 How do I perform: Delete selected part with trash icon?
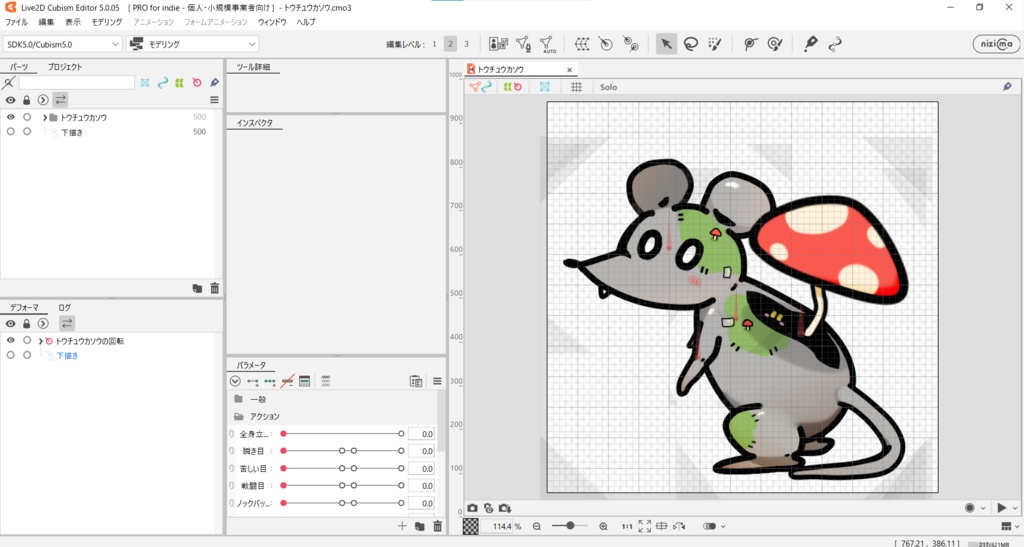pyautogui.click(x=214, y=289)
